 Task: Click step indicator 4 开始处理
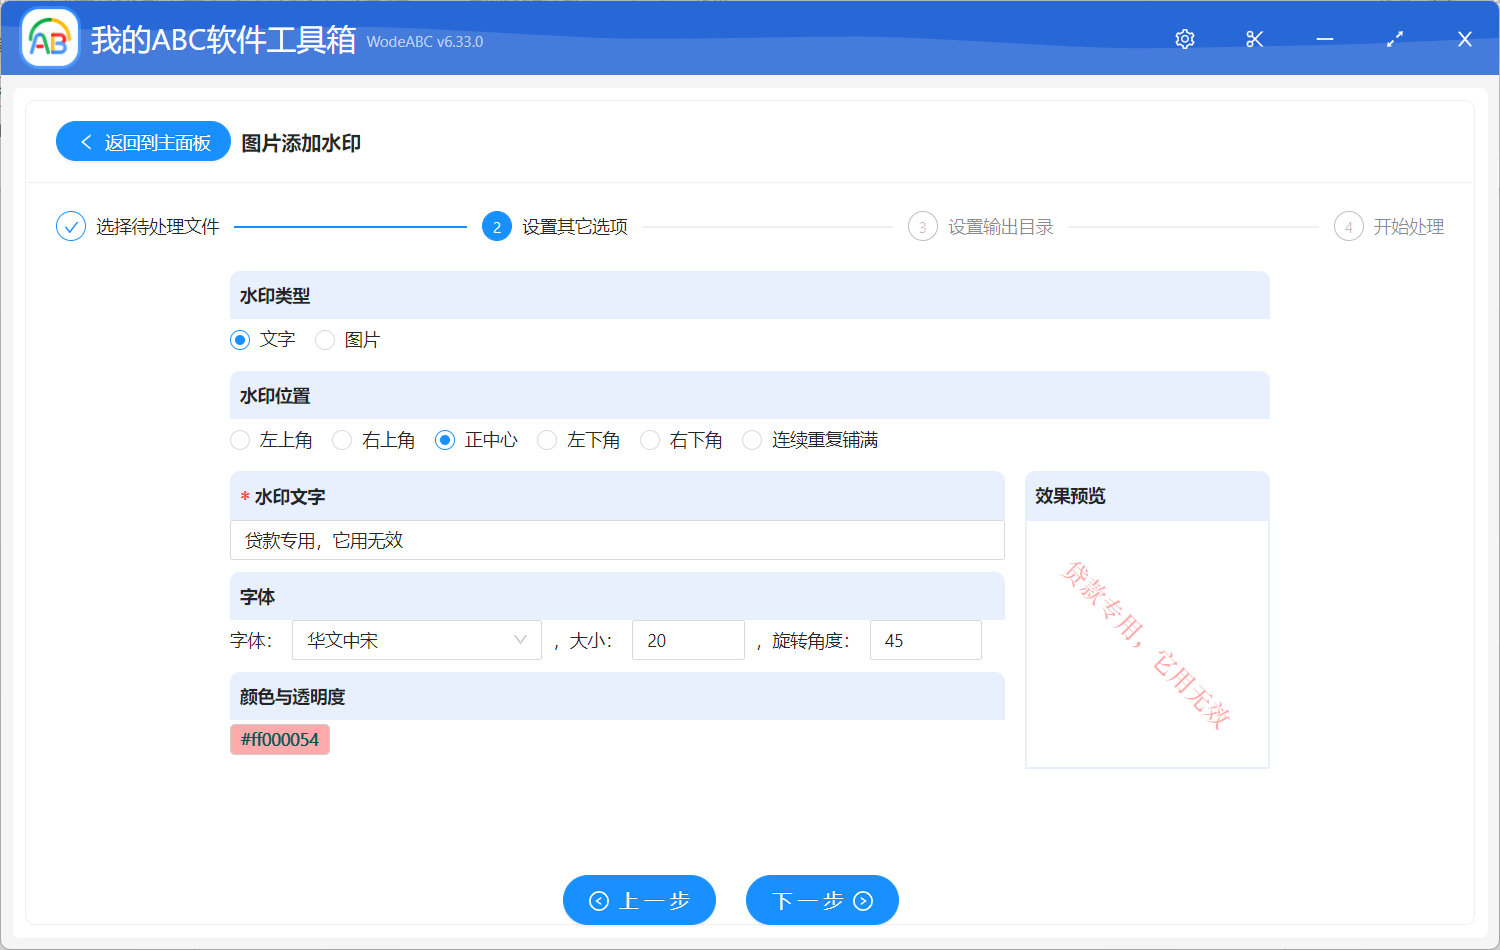[1348, 226]
